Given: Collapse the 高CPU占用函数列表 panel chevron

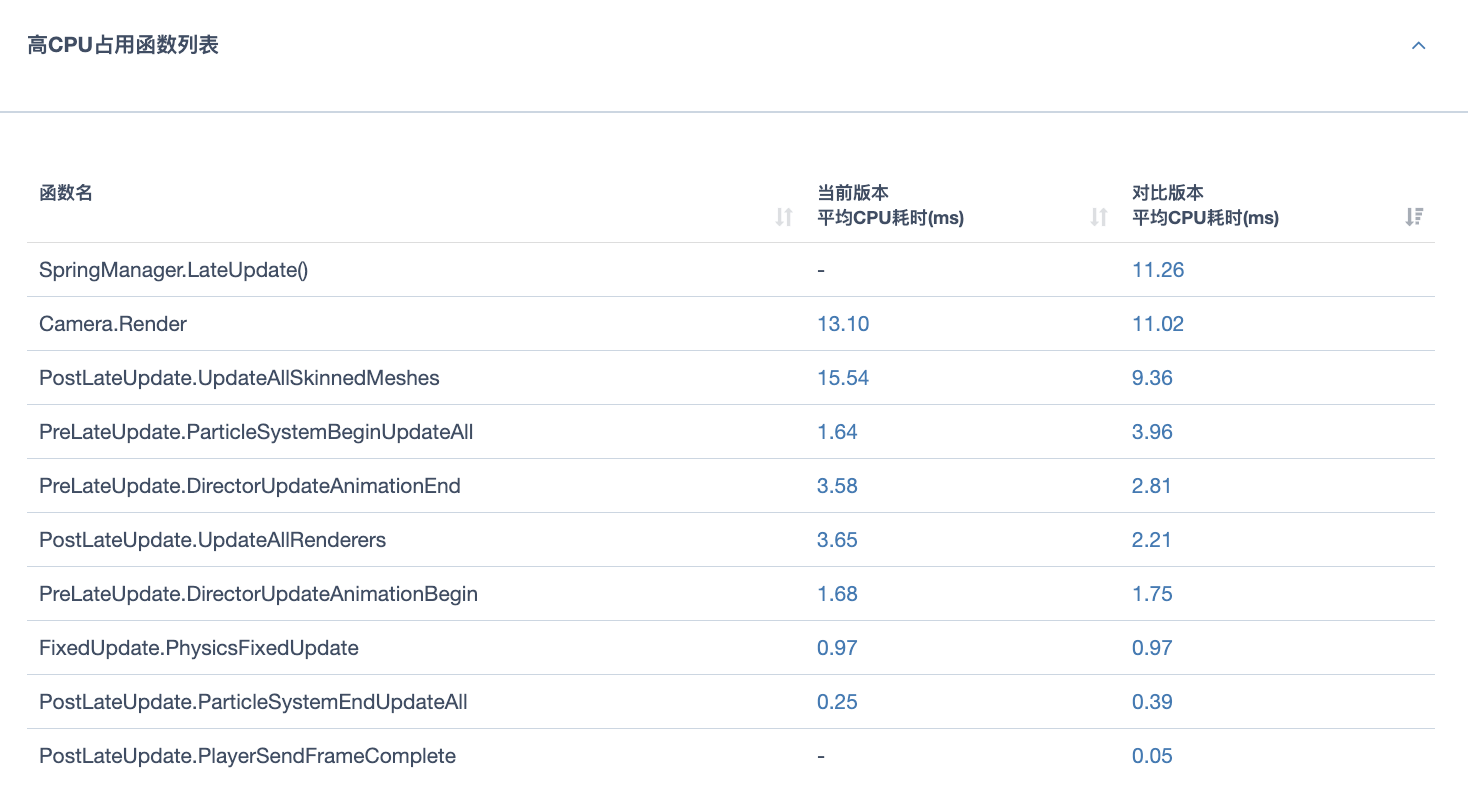Looking at the screenshot, I should coord(1418,46).
